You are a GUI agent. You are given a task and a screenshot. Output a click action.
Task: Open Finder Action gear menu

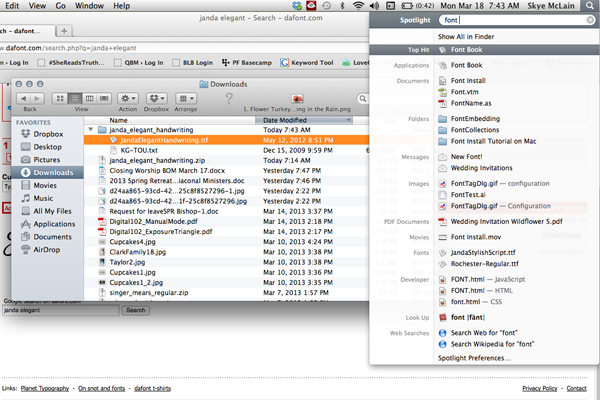click(128, 98)
